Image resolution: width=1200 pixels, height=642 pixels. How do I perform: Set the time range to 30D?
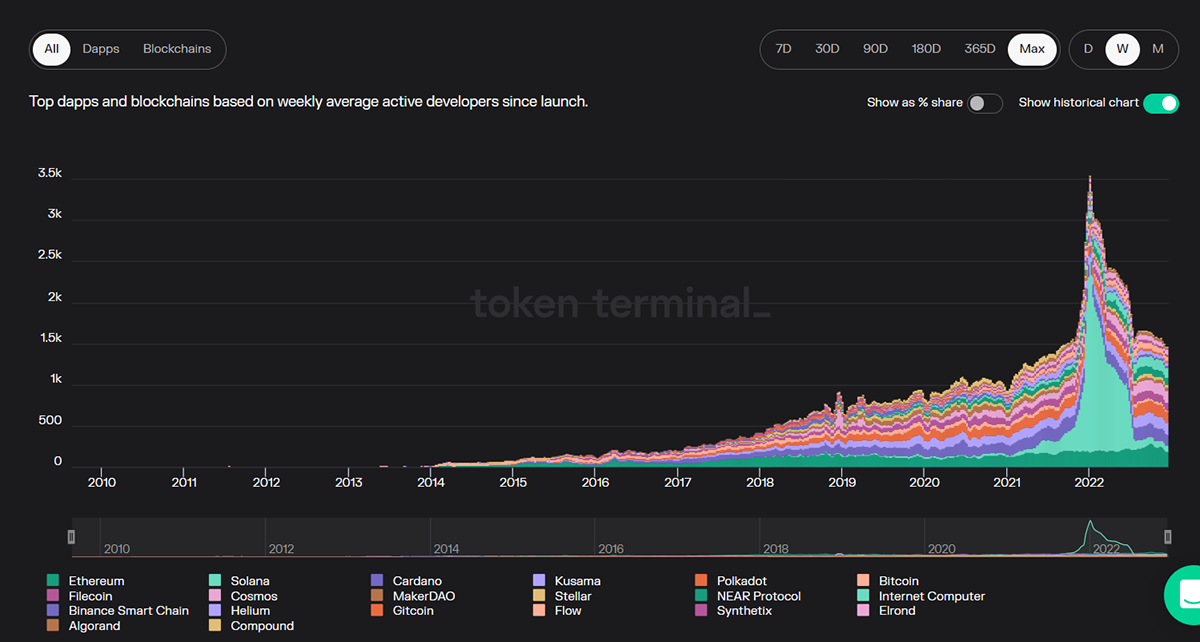(x=827, y=49)
